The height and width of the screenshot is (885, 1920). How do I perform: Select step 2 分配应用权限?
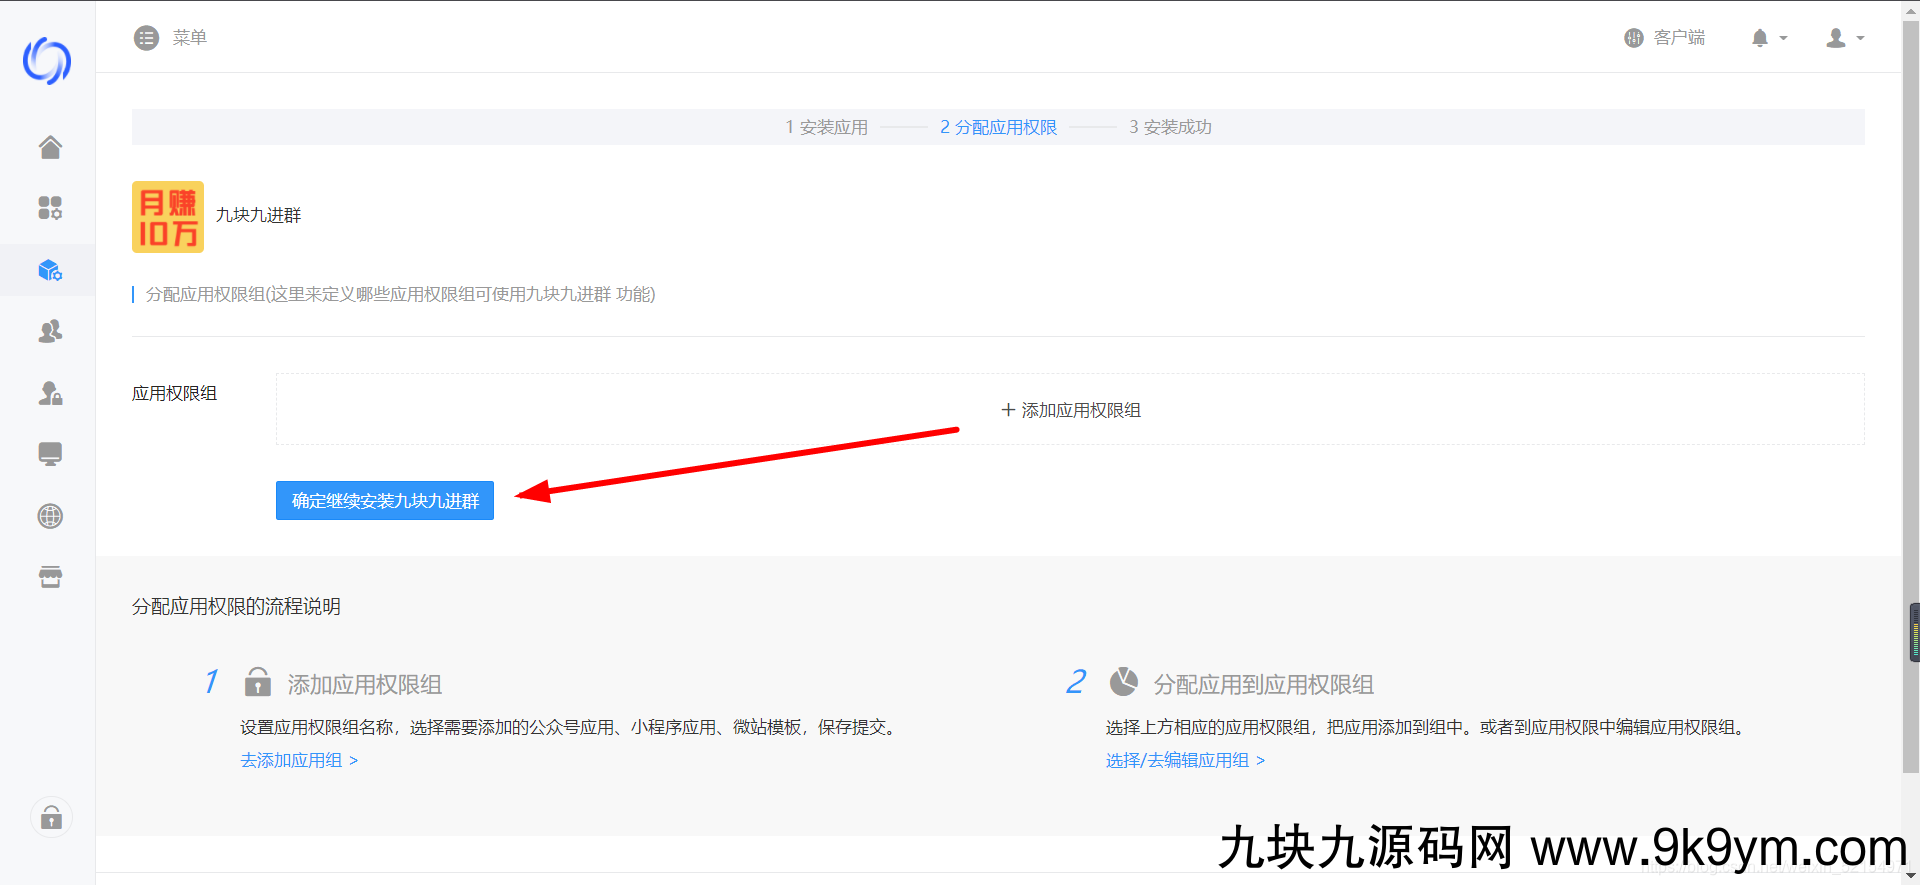[x=998, y=127]
